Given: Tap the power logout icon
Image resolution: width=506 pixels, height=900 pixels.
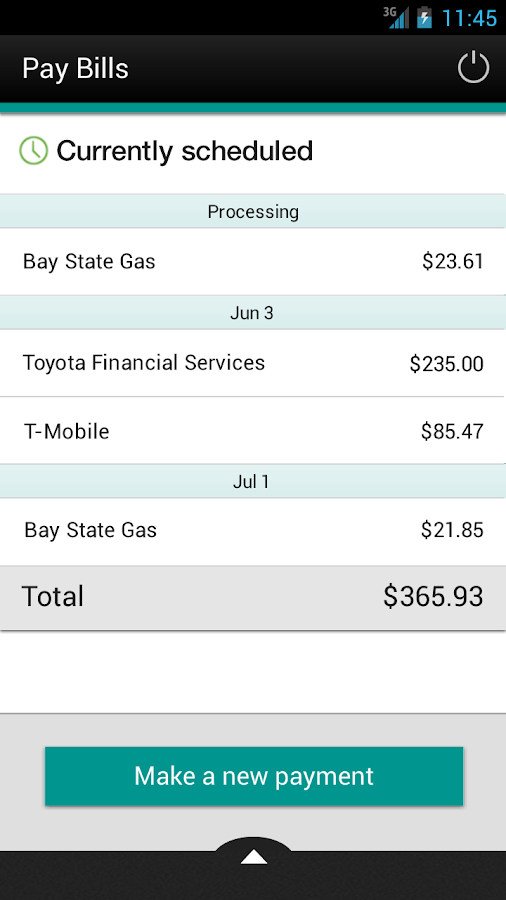Looking at the screenshot, I should [x=473, y=68].
